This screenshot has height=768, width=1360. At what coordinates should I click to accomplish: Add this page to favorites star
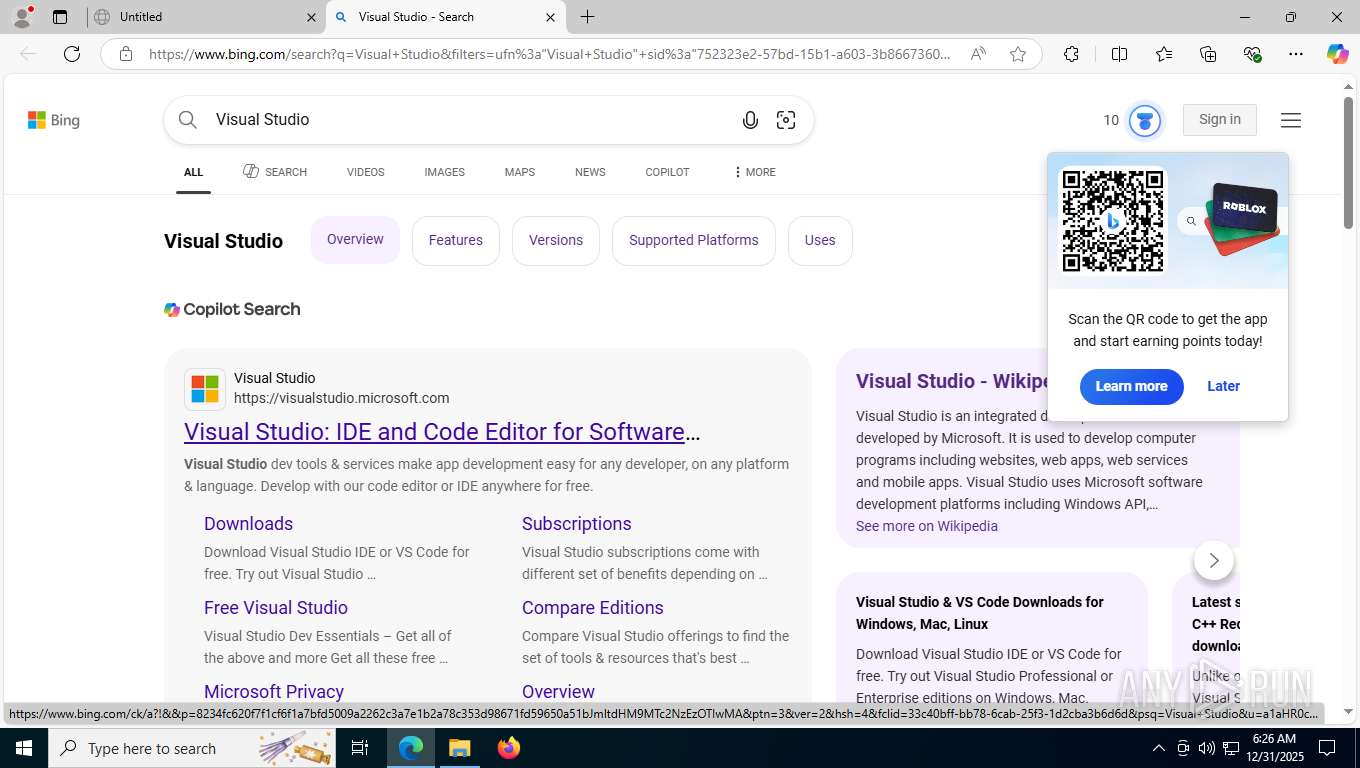pos(1018,54)
